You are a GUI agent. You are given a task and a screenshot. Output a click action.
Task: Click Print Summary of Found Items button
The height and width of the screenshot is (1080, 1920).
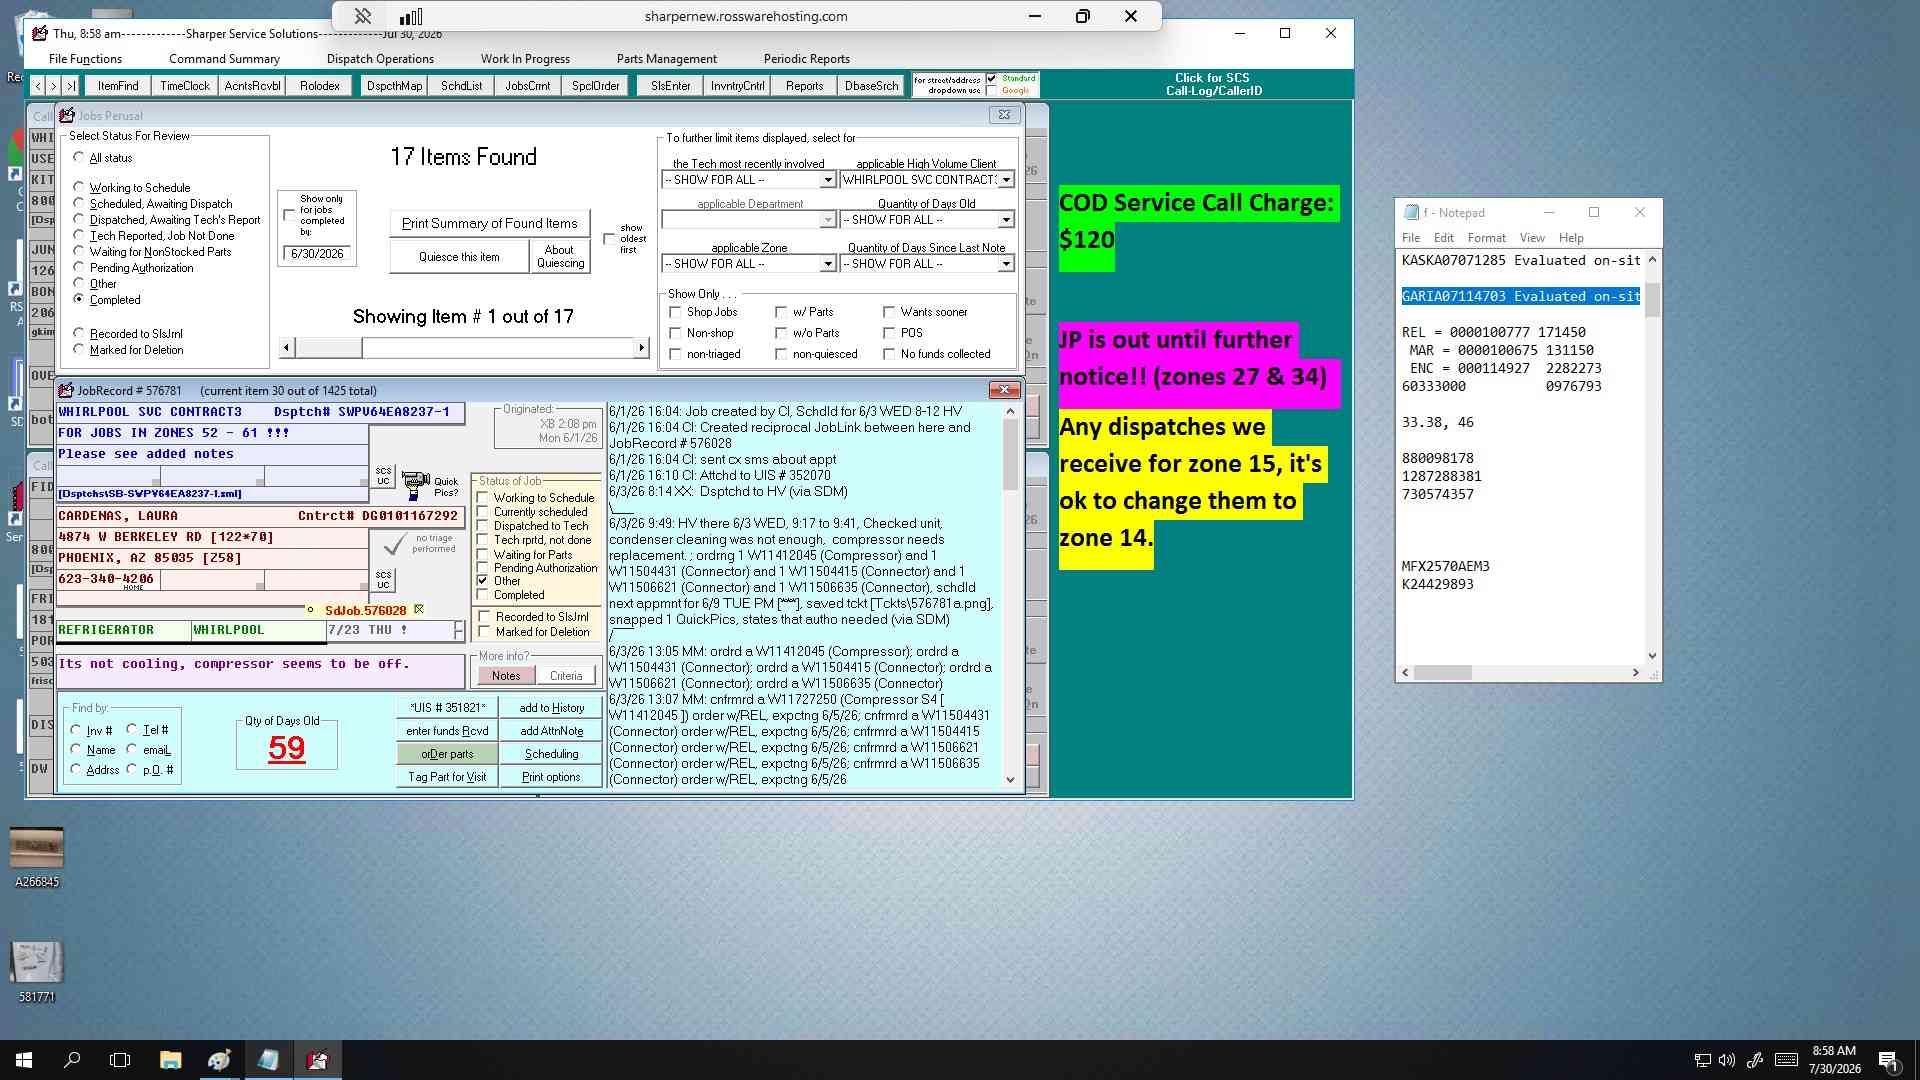pos(490,223)
